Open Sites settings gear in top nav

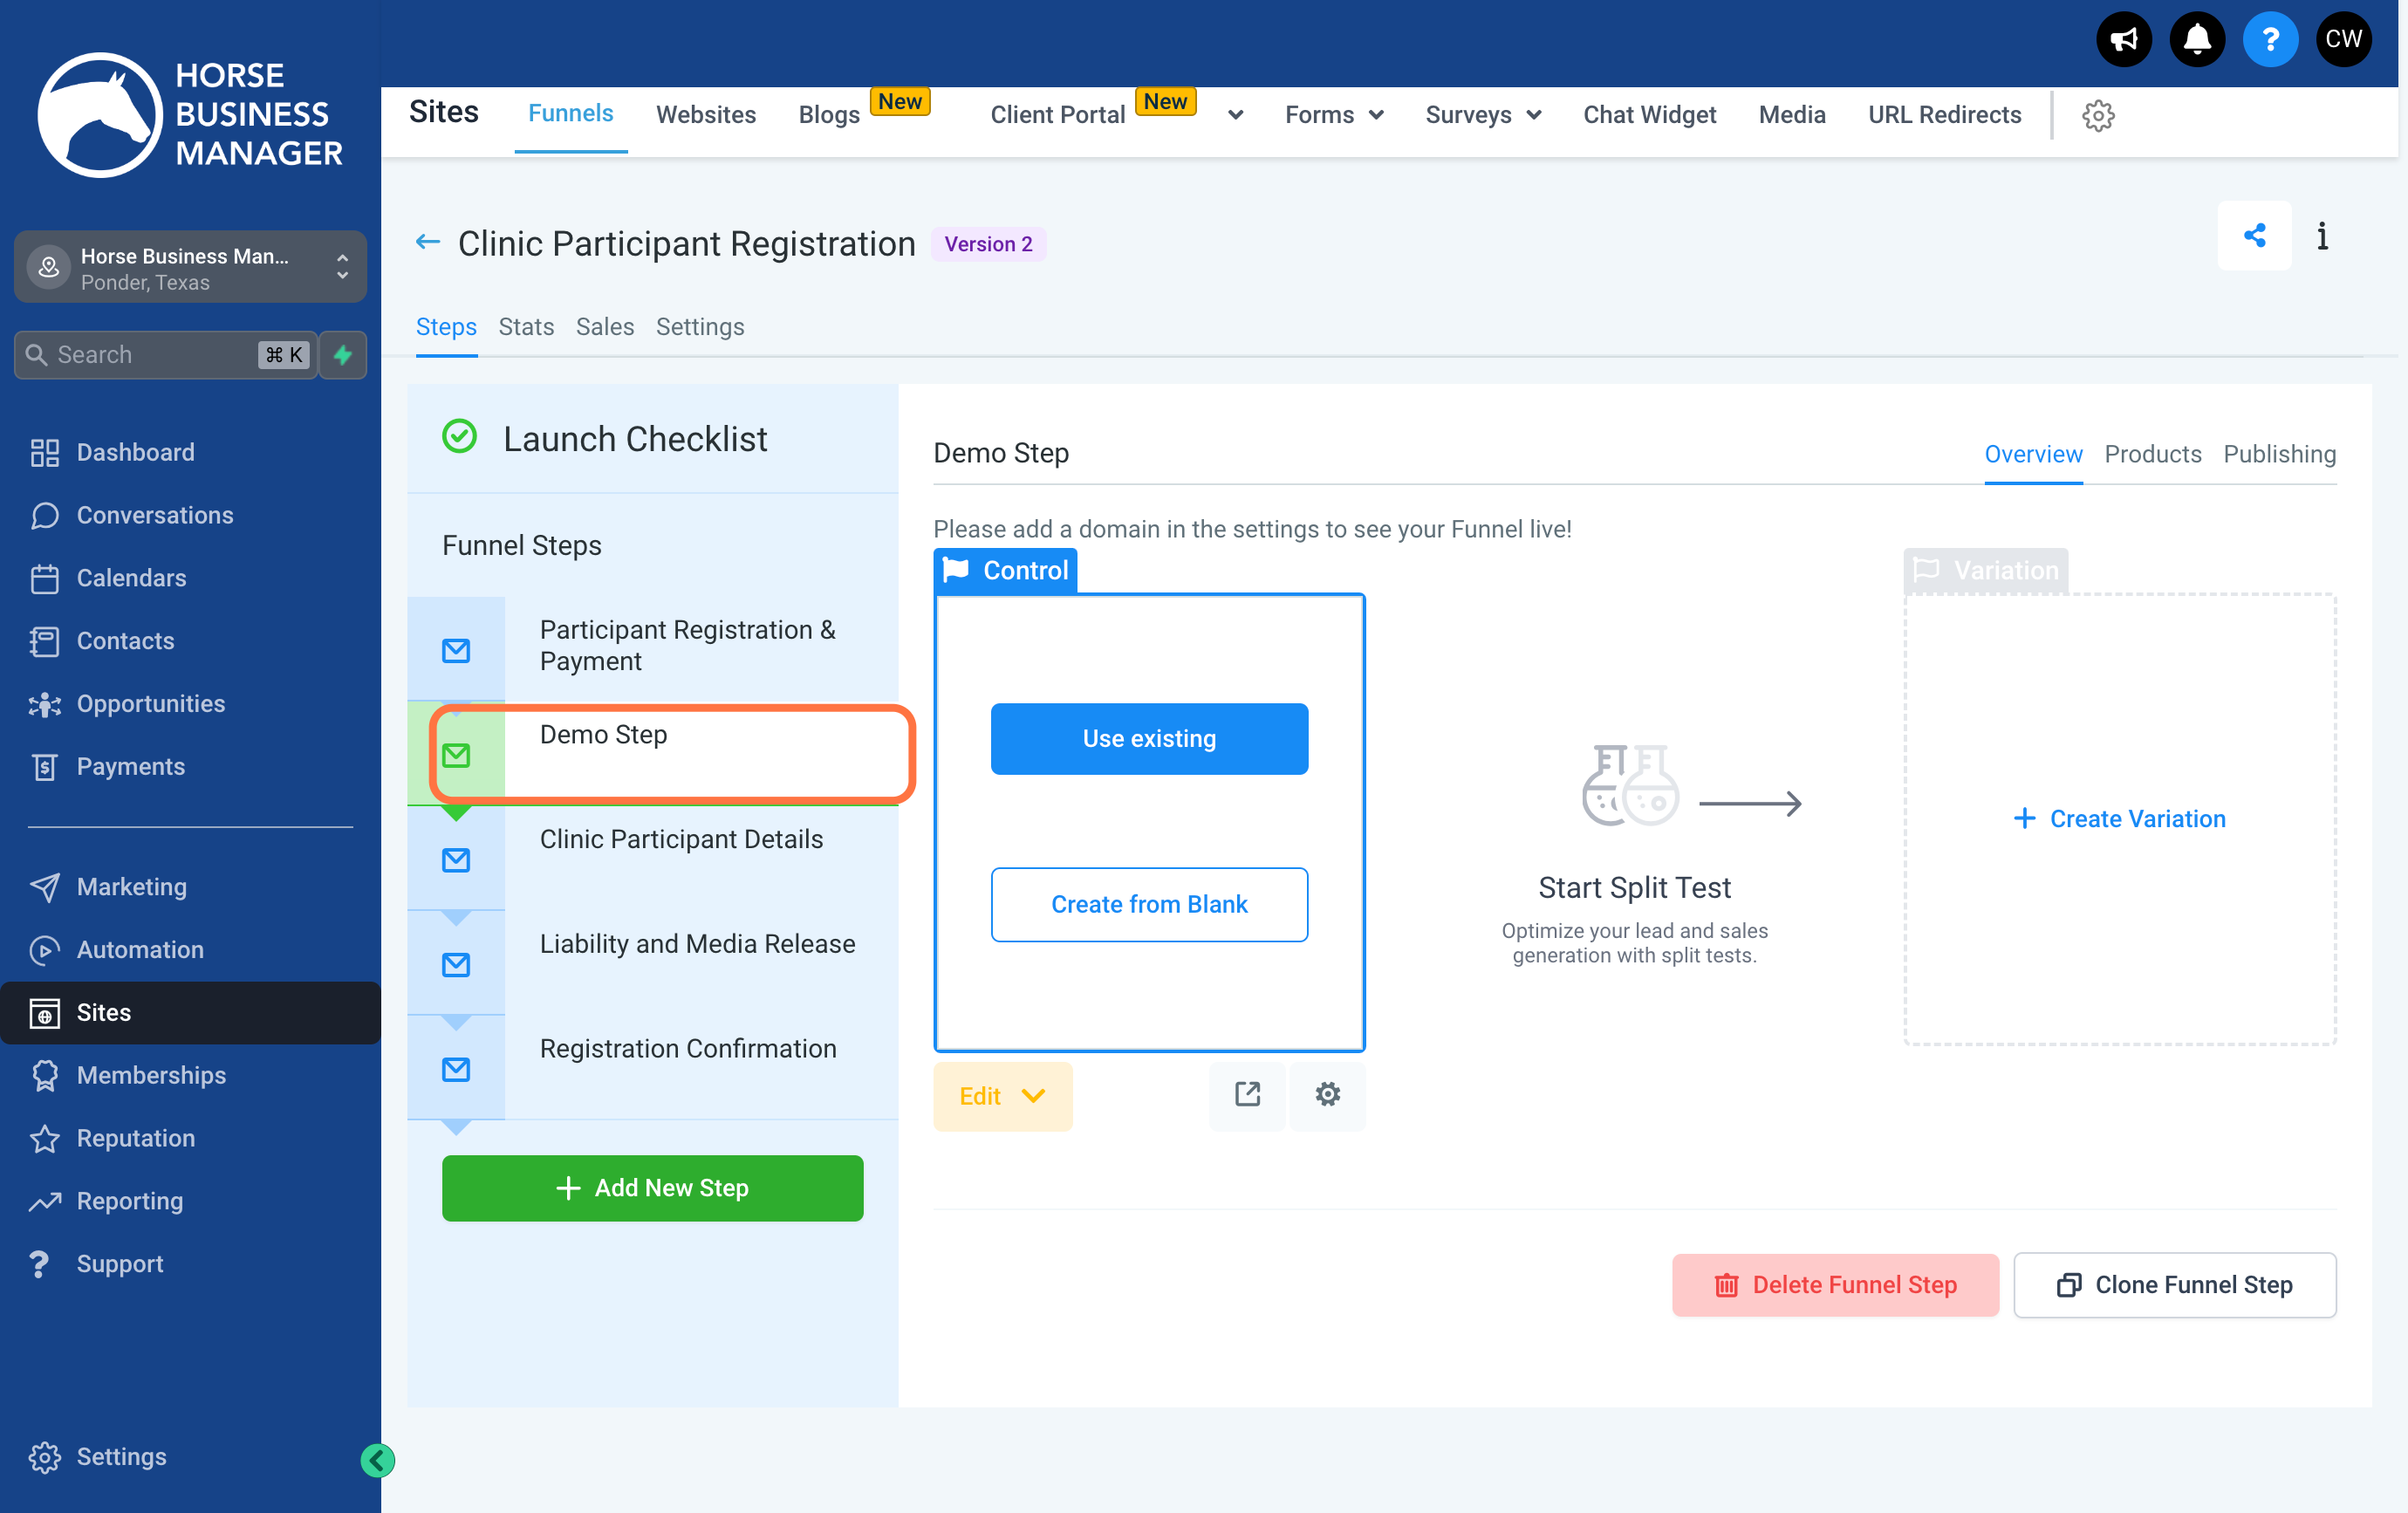(x=2098, y=116)
